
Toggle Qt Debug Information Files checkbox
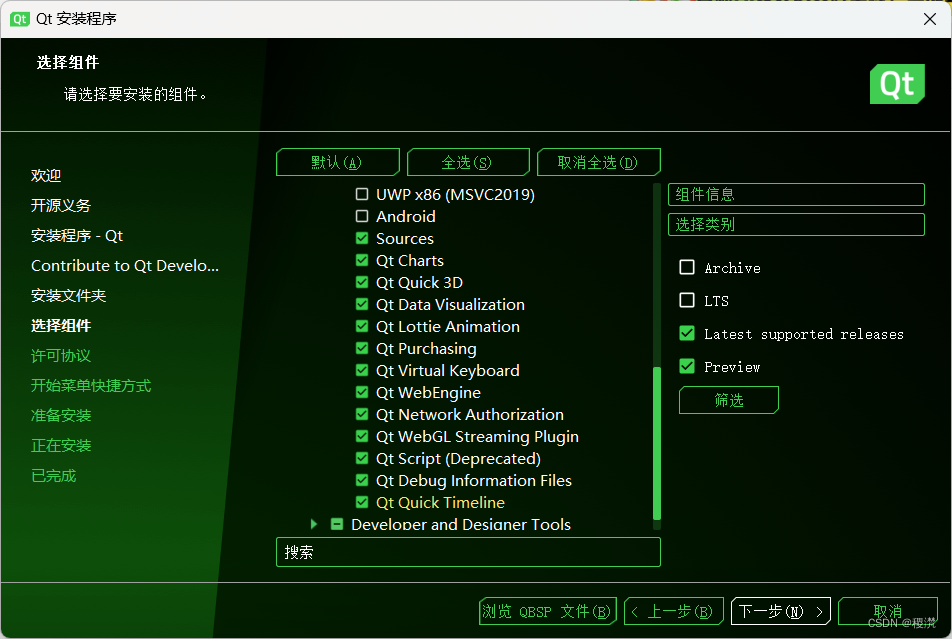point(362,480)
